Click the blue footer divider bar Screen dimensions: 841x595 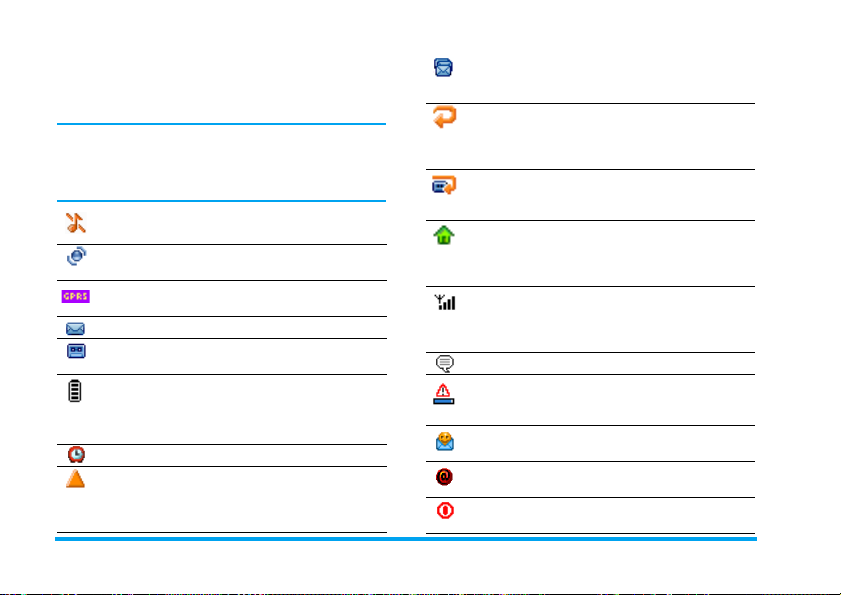(x=406, y=539)
